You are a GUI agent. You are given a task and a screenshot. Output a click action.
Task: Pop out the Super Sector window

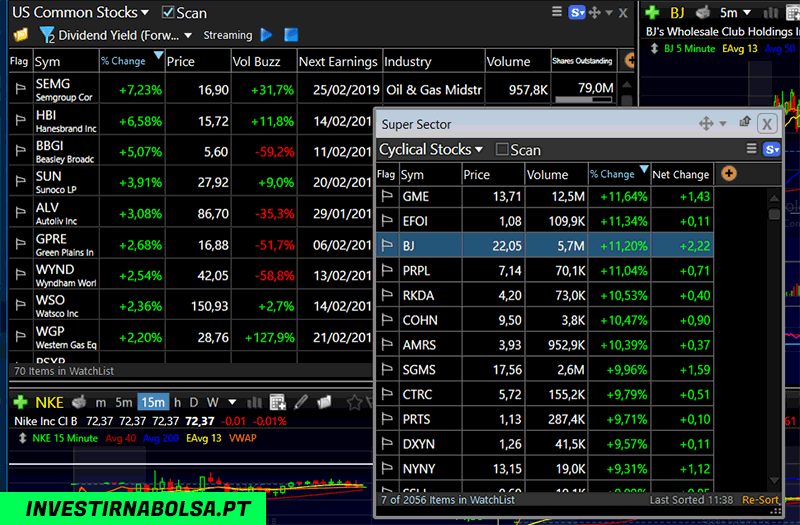(x=745, y=122)
